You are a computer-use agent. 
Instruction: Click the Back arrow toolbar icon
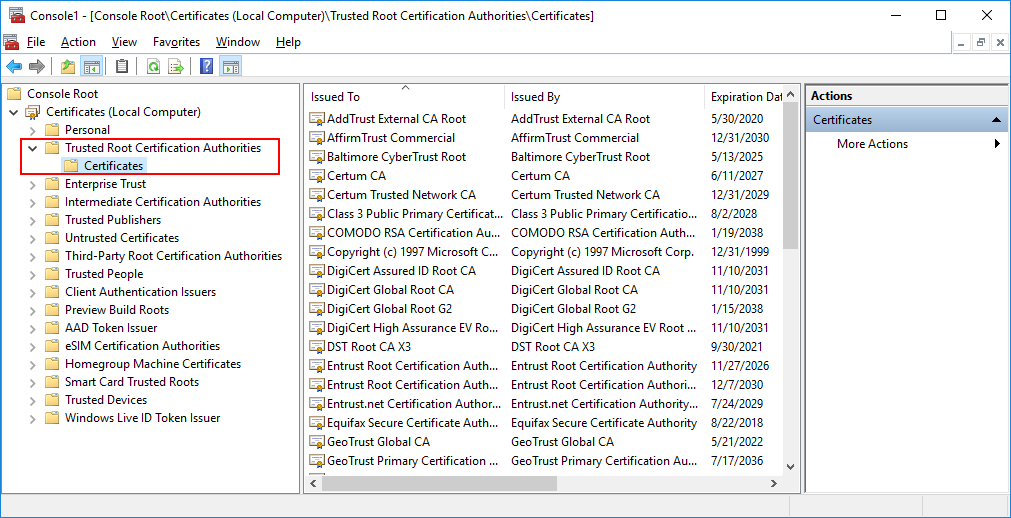[14, 66]
